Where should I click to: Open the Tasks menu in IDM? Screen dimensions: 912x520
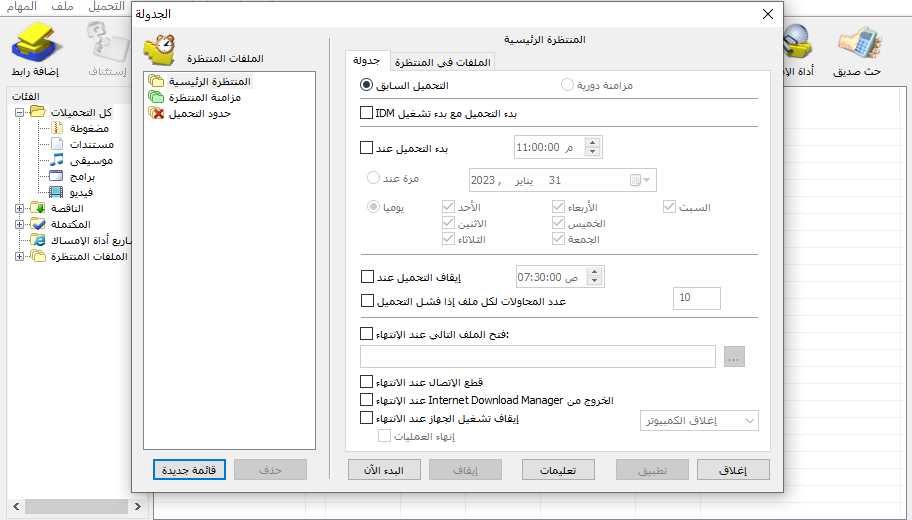(22, 6)
